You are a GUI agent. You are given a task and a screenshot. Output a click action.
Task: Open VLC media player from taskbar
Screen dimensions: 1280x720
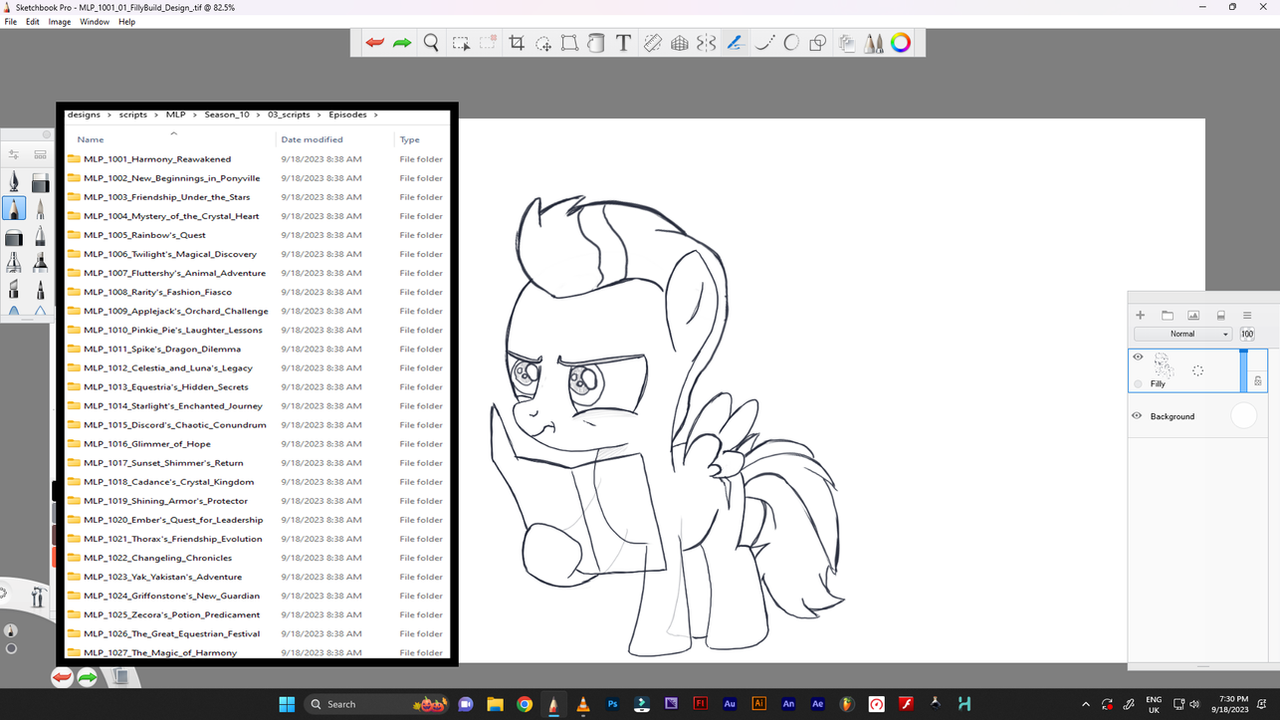point(583,704)
